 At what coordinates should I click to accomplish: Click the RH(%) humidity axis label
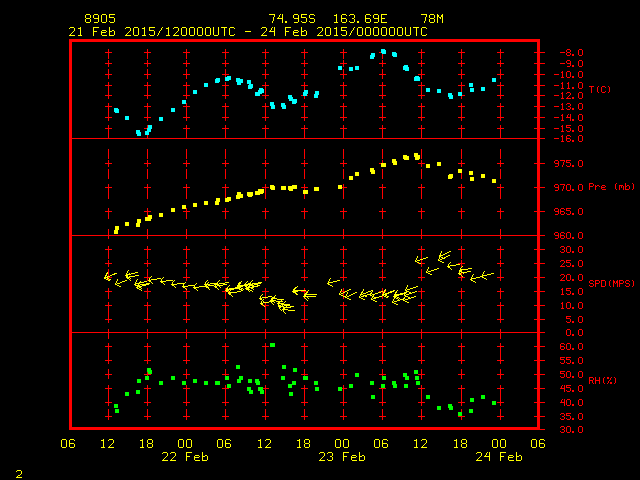[602, 380]
